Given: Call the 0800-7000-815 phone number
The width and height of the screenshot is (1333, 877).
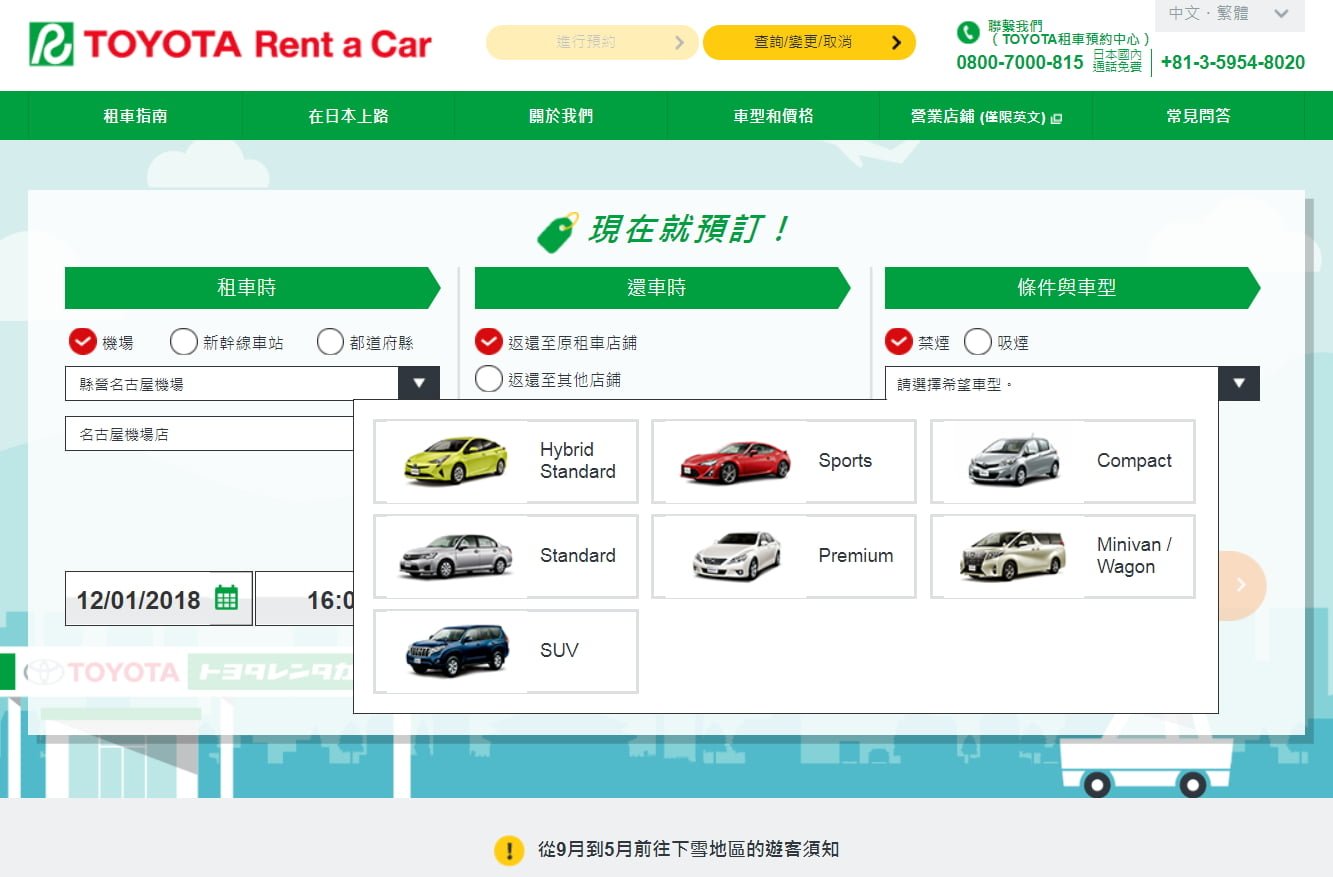Looking at the screenshot, I should coord(1020,62).
